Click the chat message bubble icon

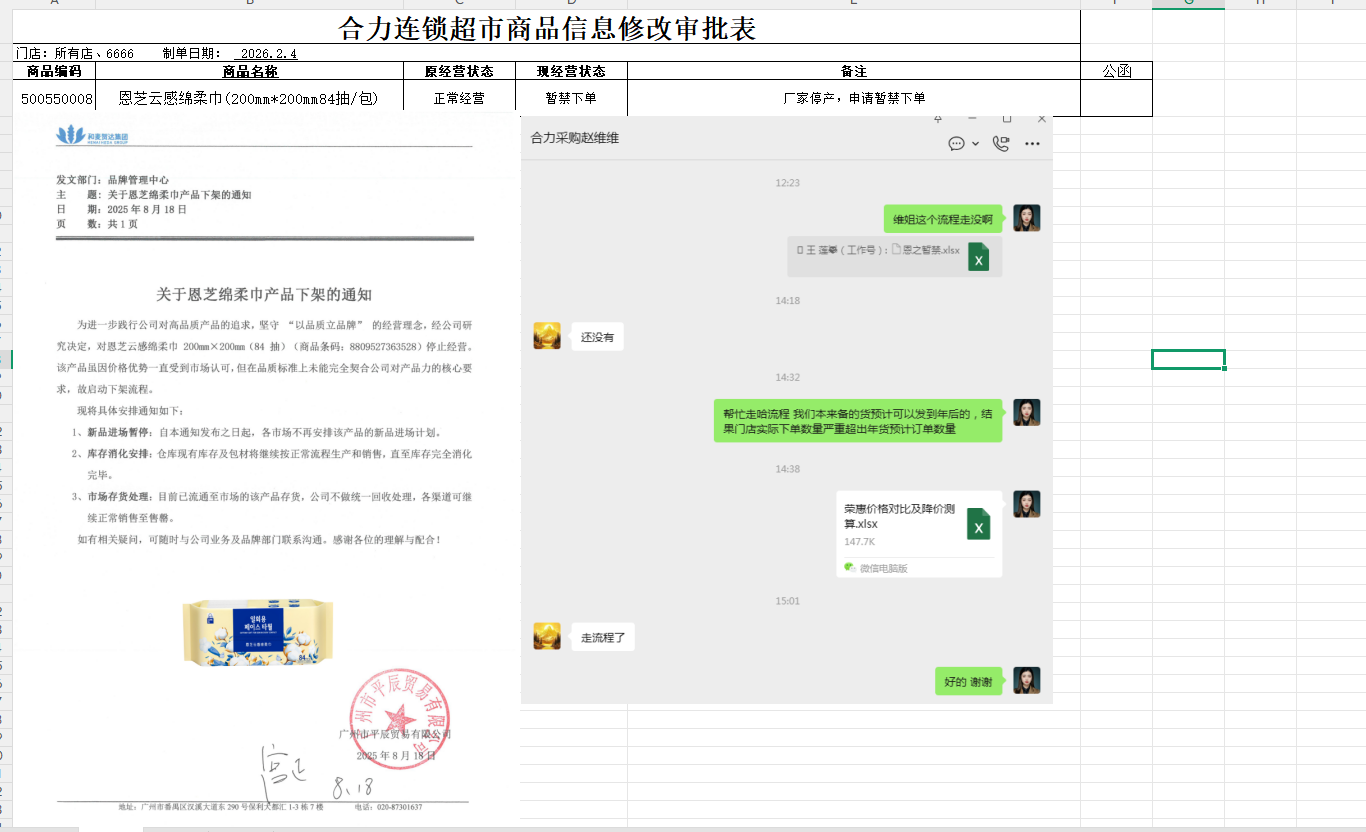pyautogui.click(x=957, y=144)
